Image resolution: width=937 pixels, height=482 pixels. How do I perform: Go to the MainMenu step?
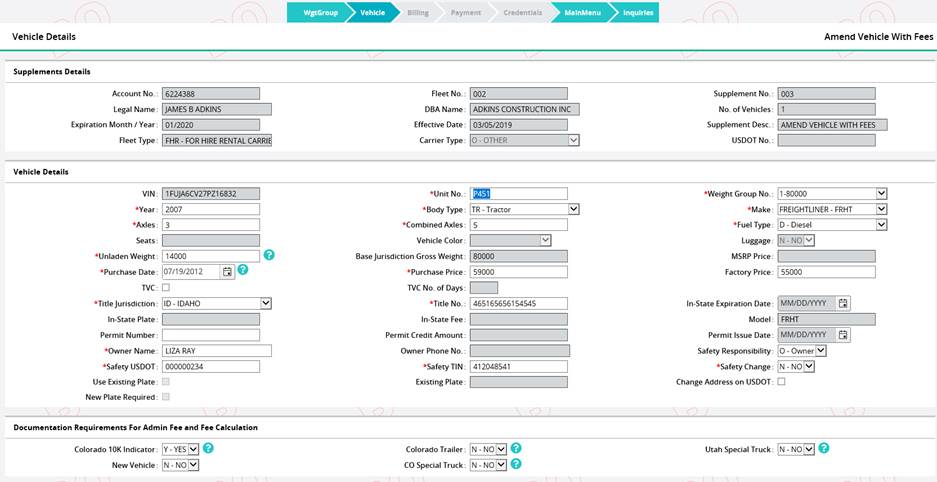582,13
